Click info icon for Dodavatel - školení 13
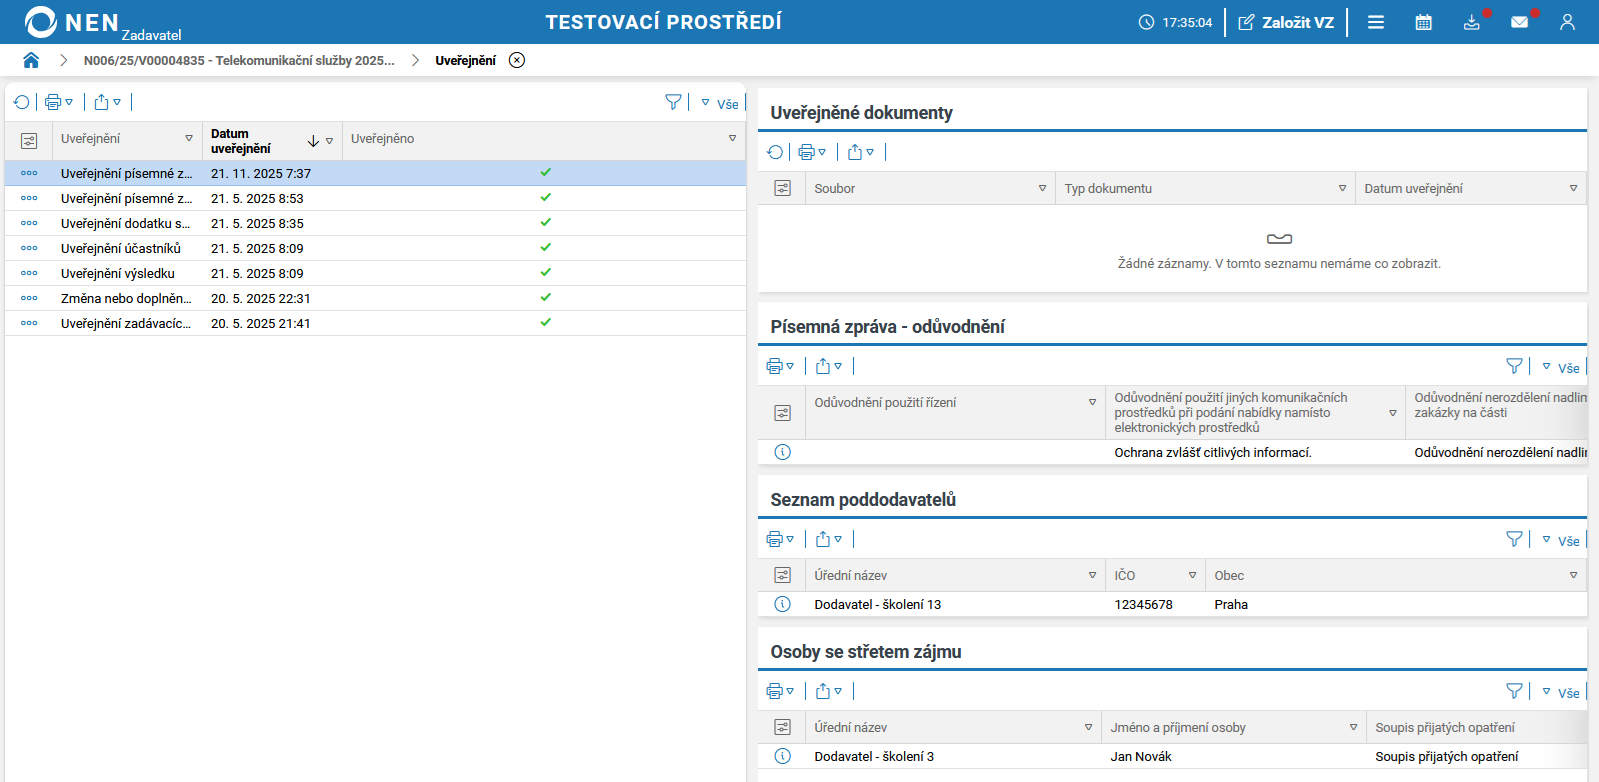Image resolution: width=1599 pixels, height=782 pixels. [x=782, y=604]
